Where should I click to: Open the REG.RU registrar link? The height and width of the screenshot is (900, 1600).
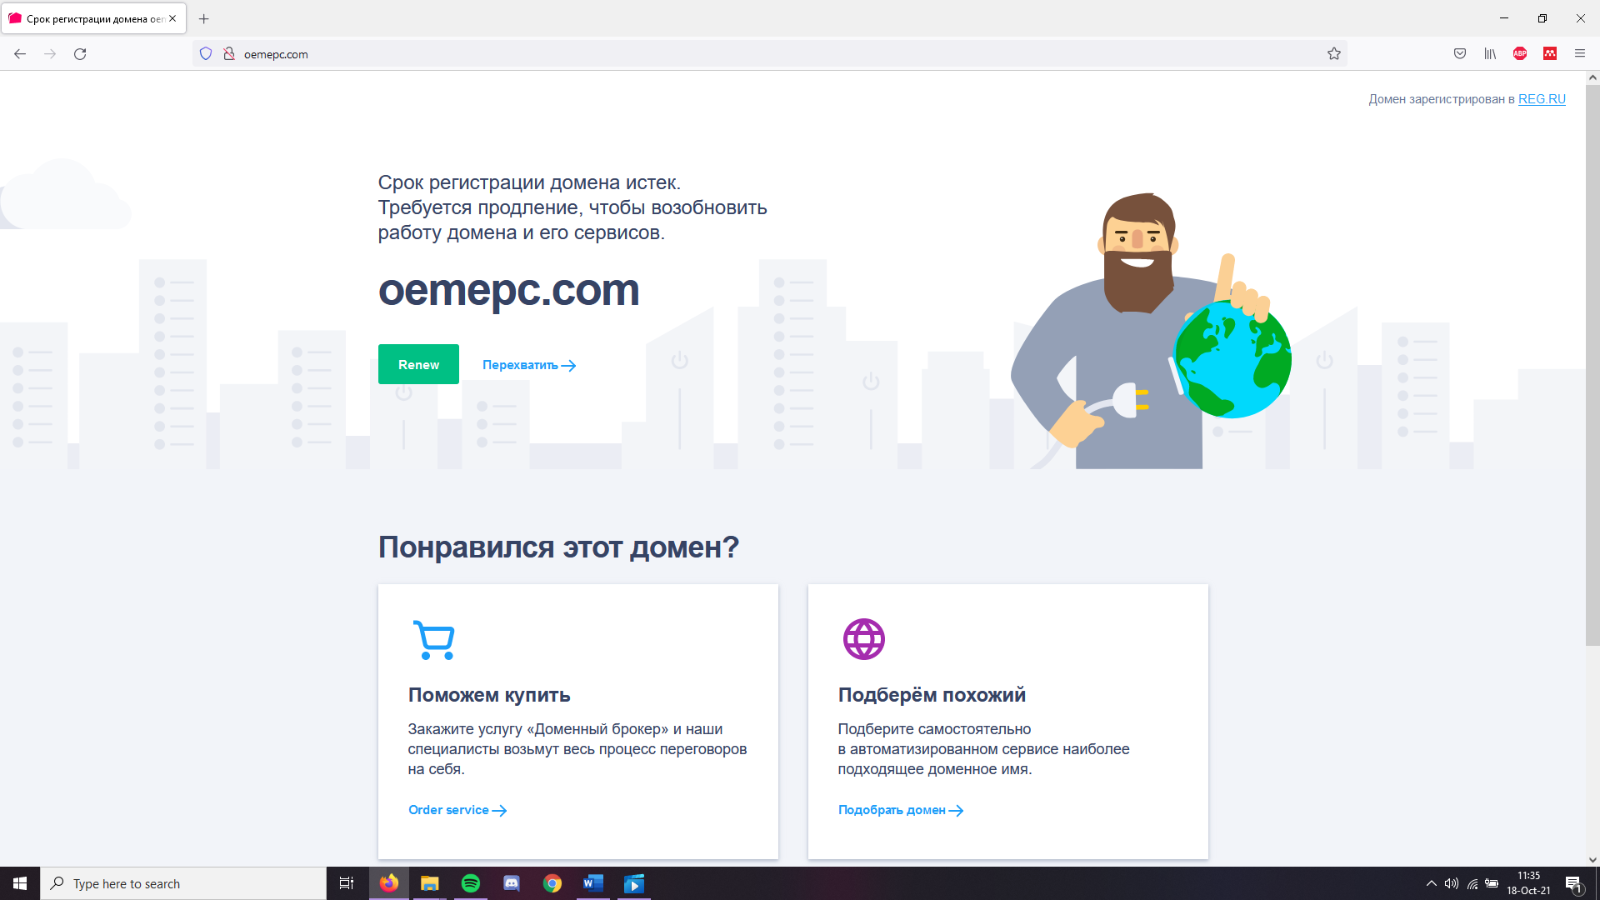(x=1542, y=99)
